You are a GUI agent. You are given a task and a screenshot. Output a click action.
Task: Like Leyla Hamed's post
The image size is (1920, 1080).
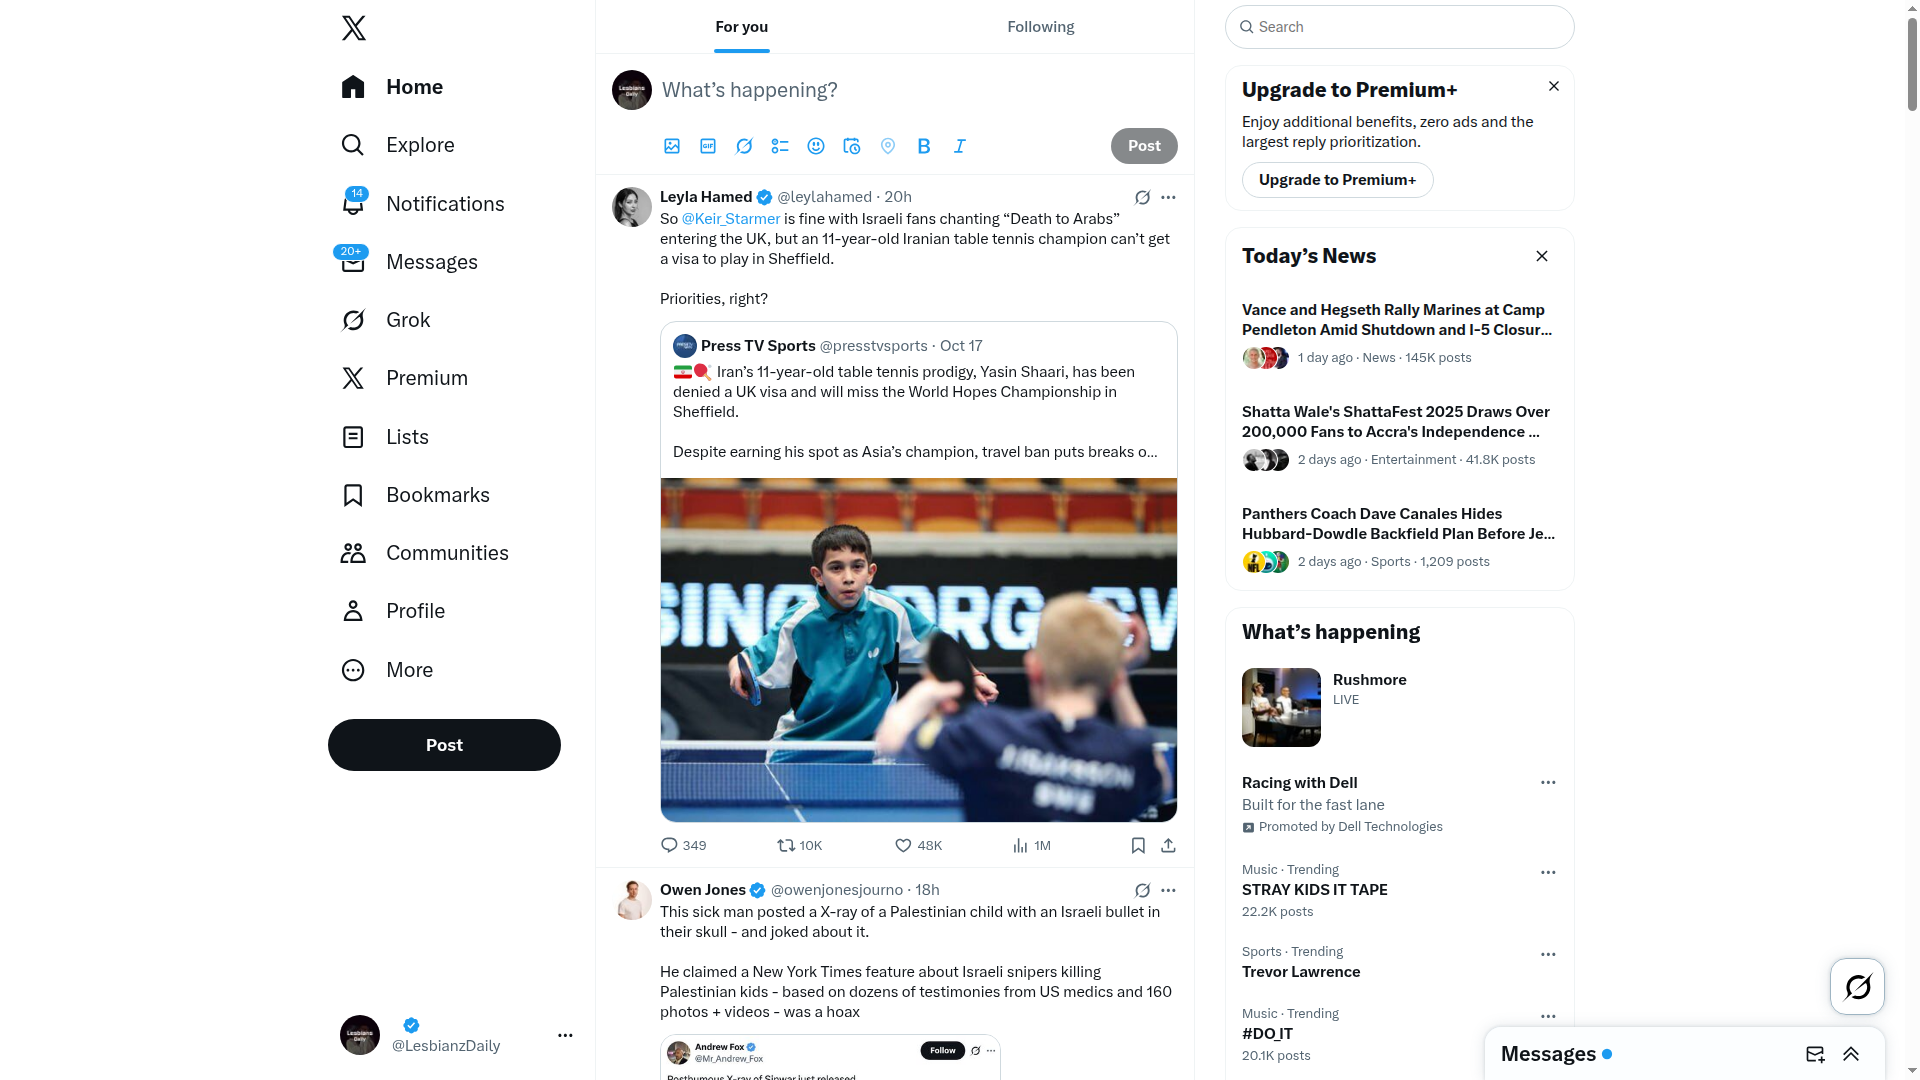click(918, 846)
